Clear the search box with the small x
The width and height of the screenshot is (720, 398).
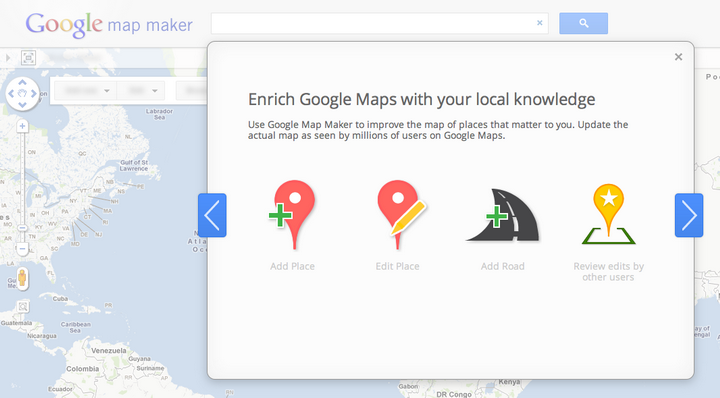click(540, 22)
